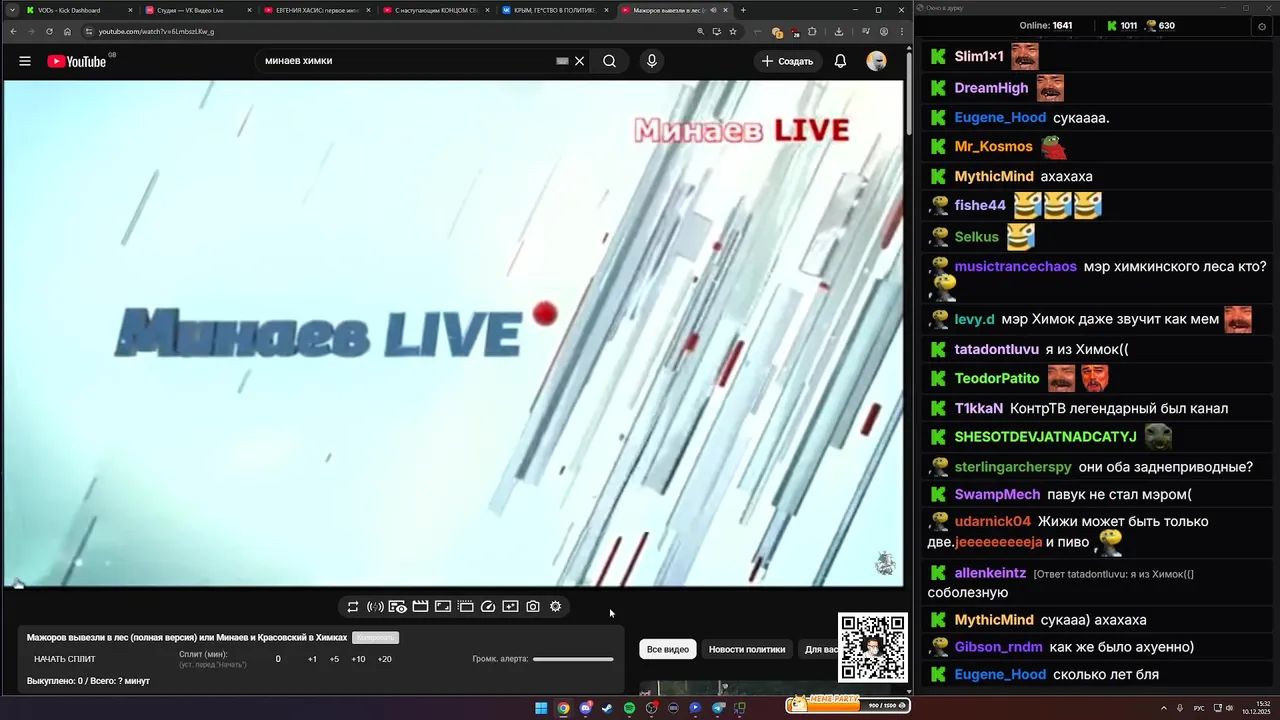Click the Выкуплено: 0 / Всего status text
This screenshot has height=720, width=1280.
(x=88, y=681)
